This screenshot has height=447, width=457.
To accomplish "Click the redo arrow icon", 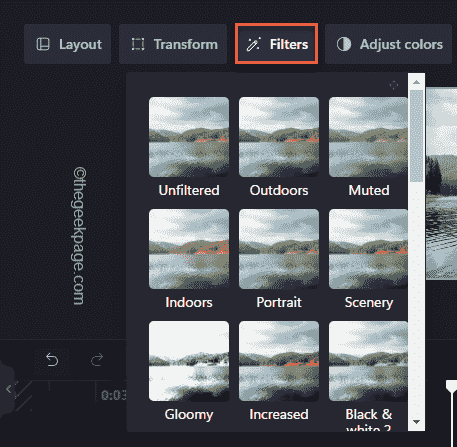I will pyautogui.click(x=97, y=360).
